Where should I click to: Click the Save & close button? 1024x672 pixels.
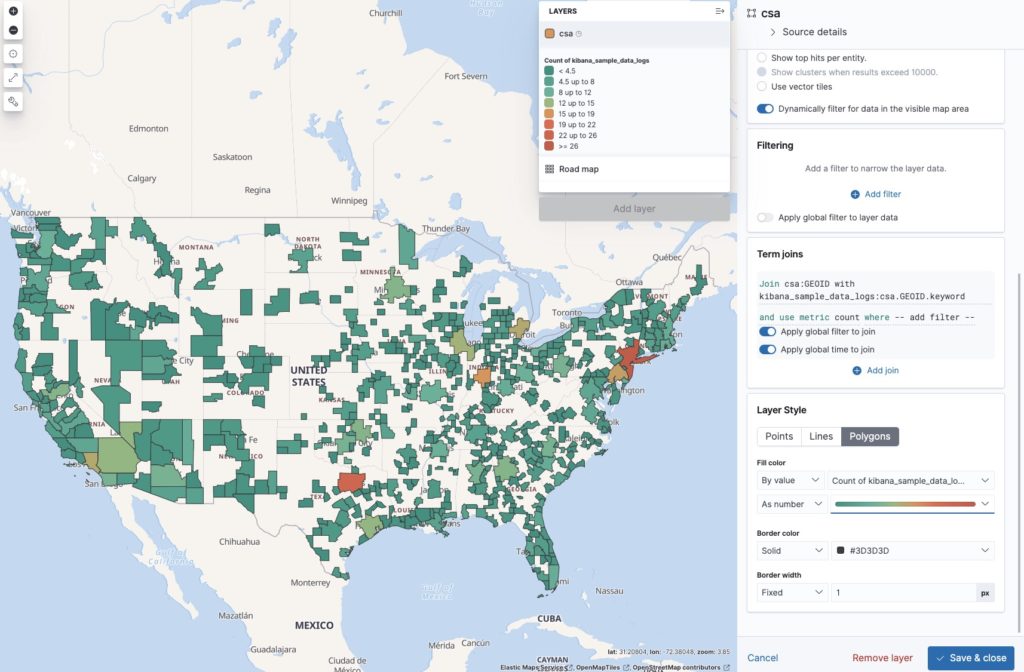969,658
